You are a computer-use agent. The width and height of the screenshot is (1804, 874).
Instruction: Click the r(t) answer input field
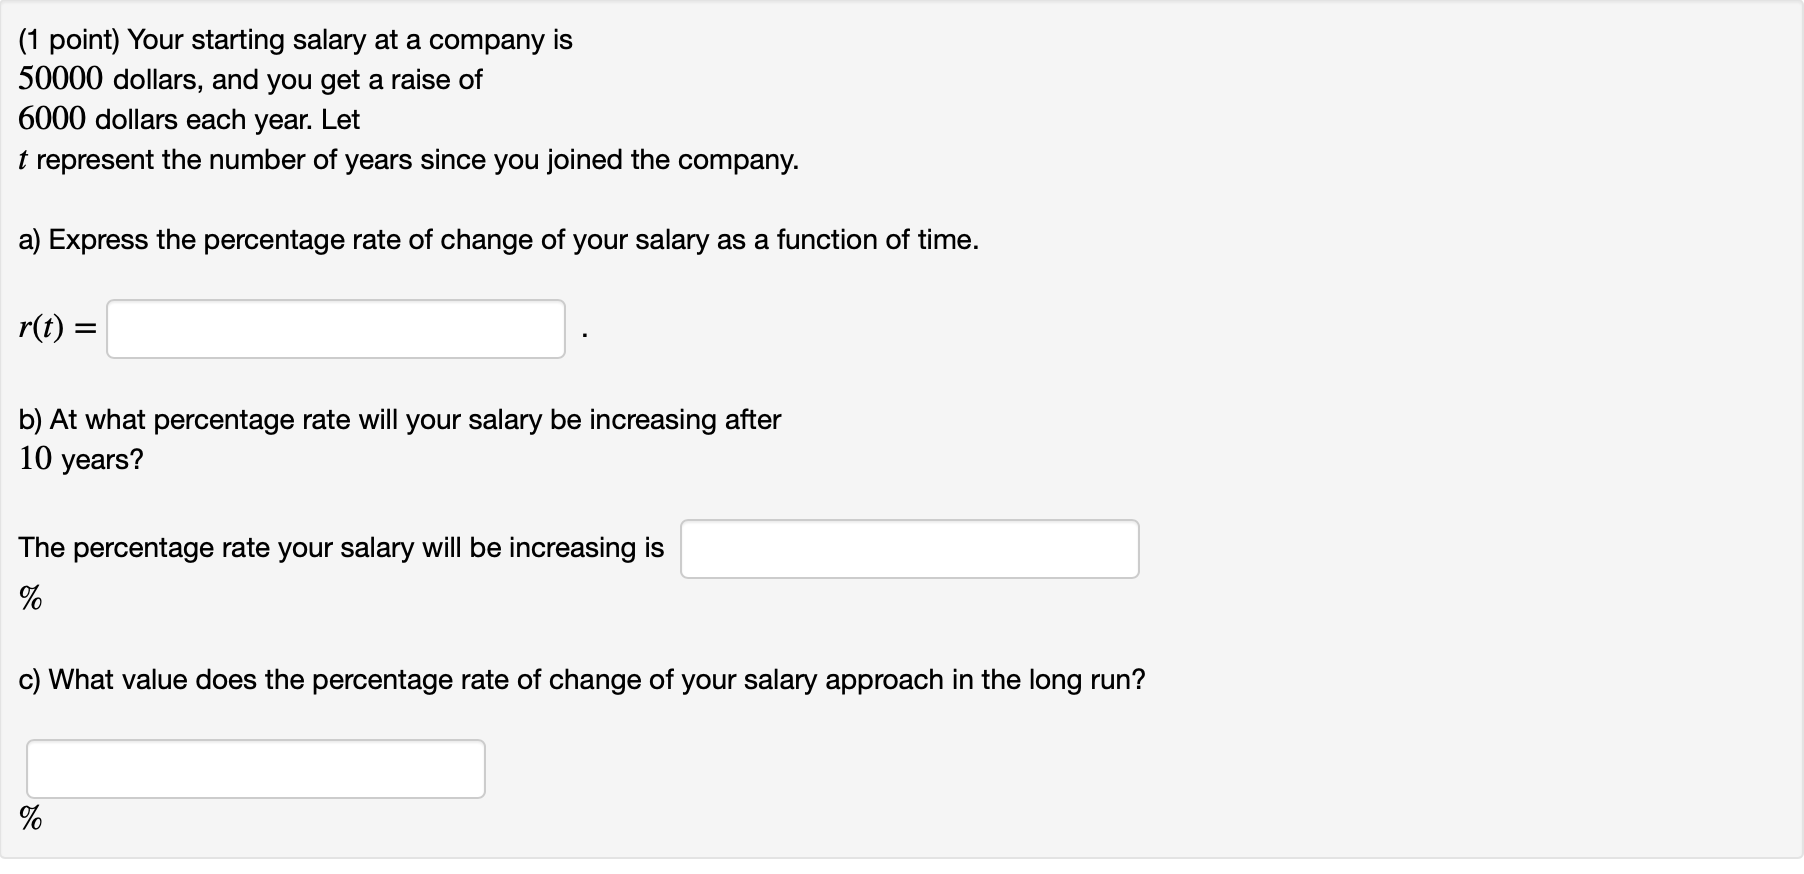click(x=335, y=328)
